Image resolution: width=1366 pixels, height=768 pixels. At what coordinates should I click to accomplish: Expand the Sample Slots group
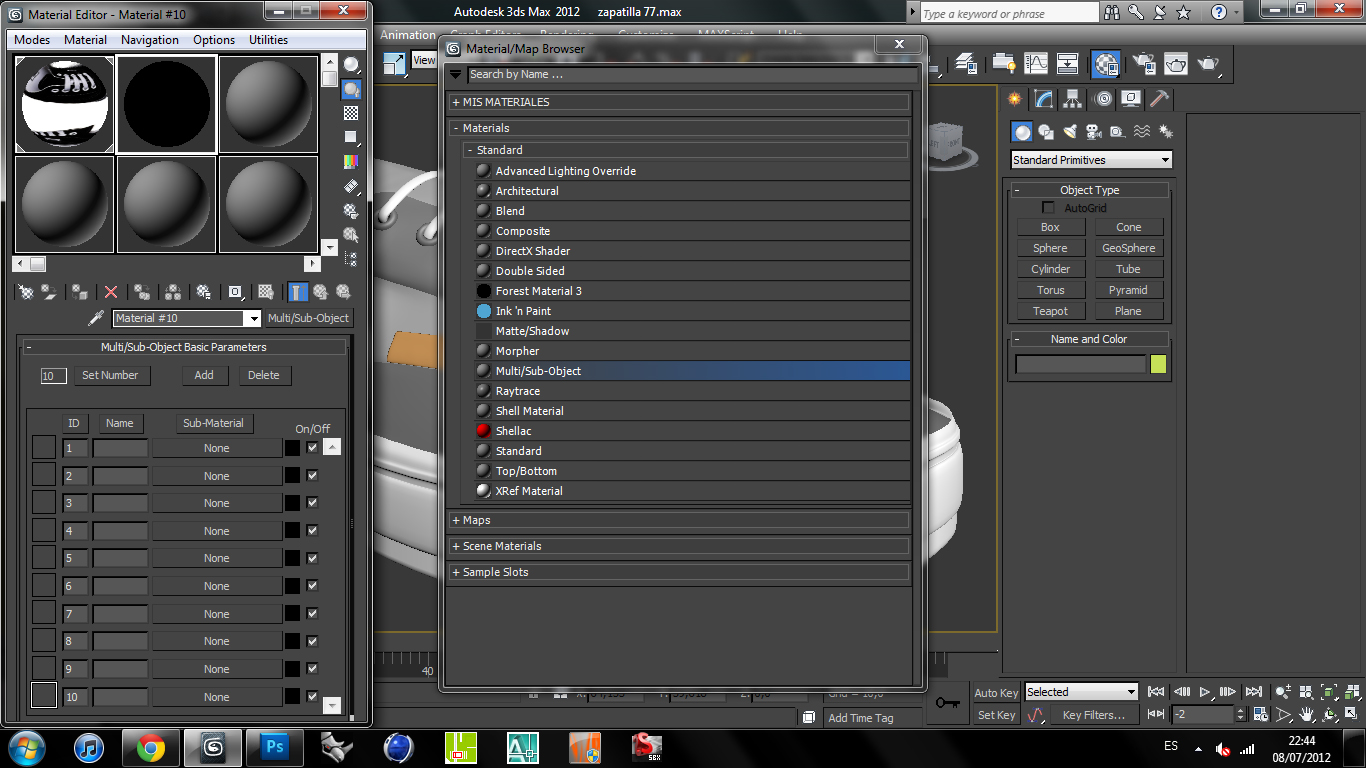point(680,572)
